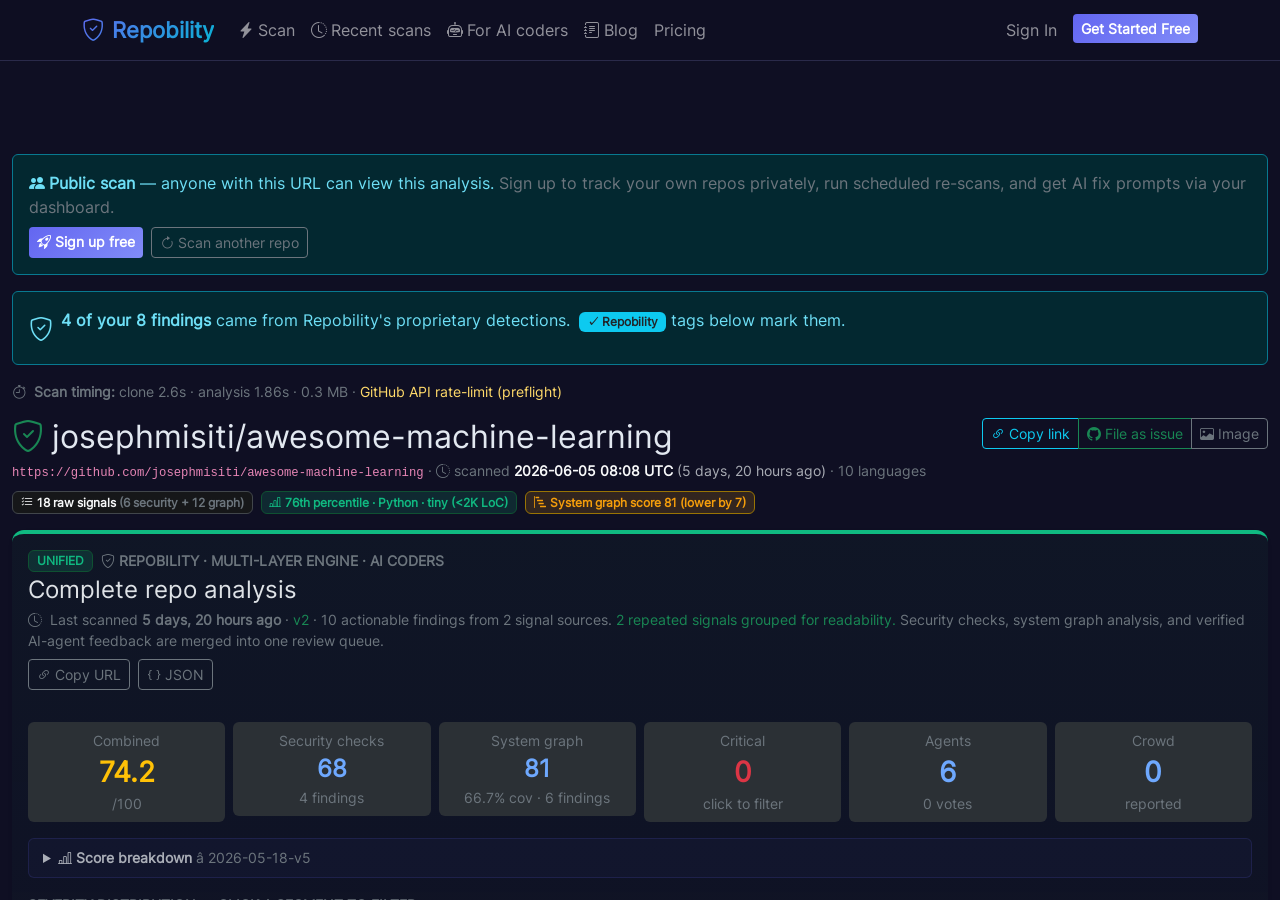Copy the scan link

tap(1030, 434)
